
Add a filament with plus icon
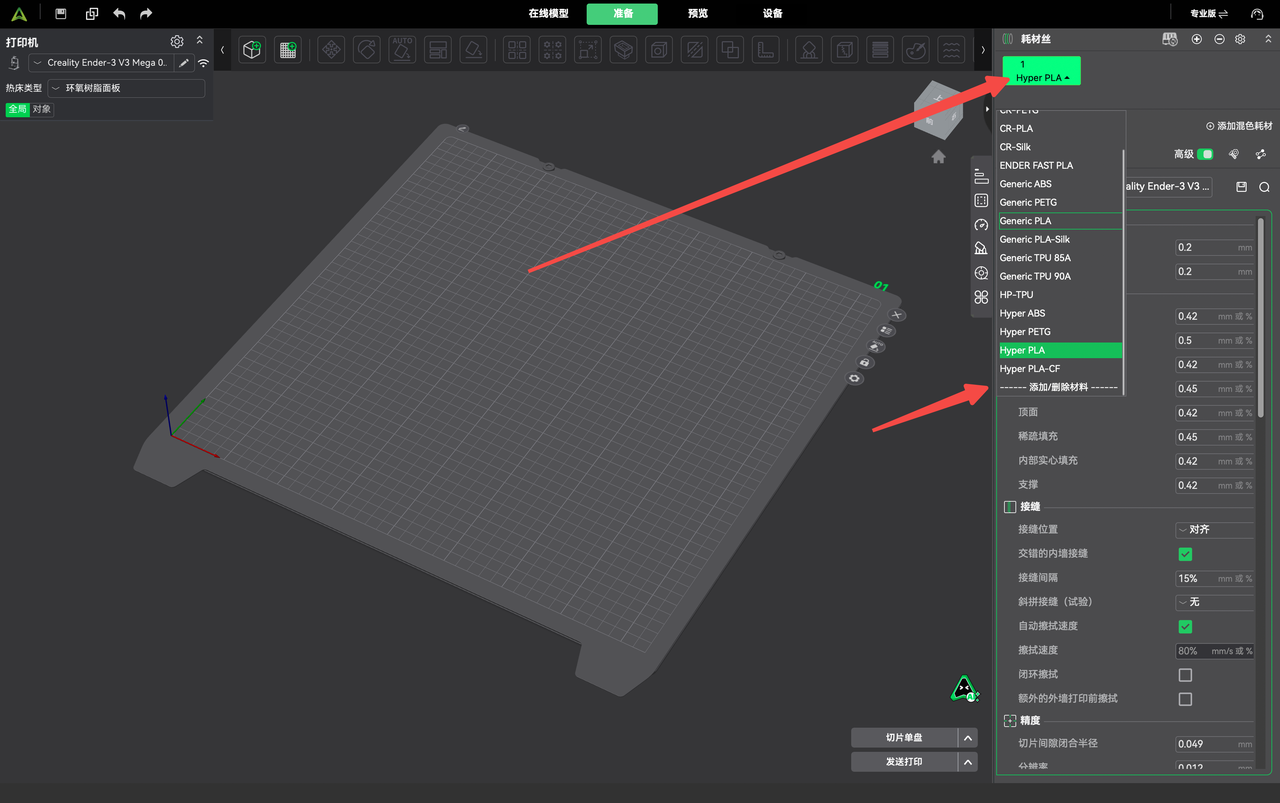tap(1197, 39)
